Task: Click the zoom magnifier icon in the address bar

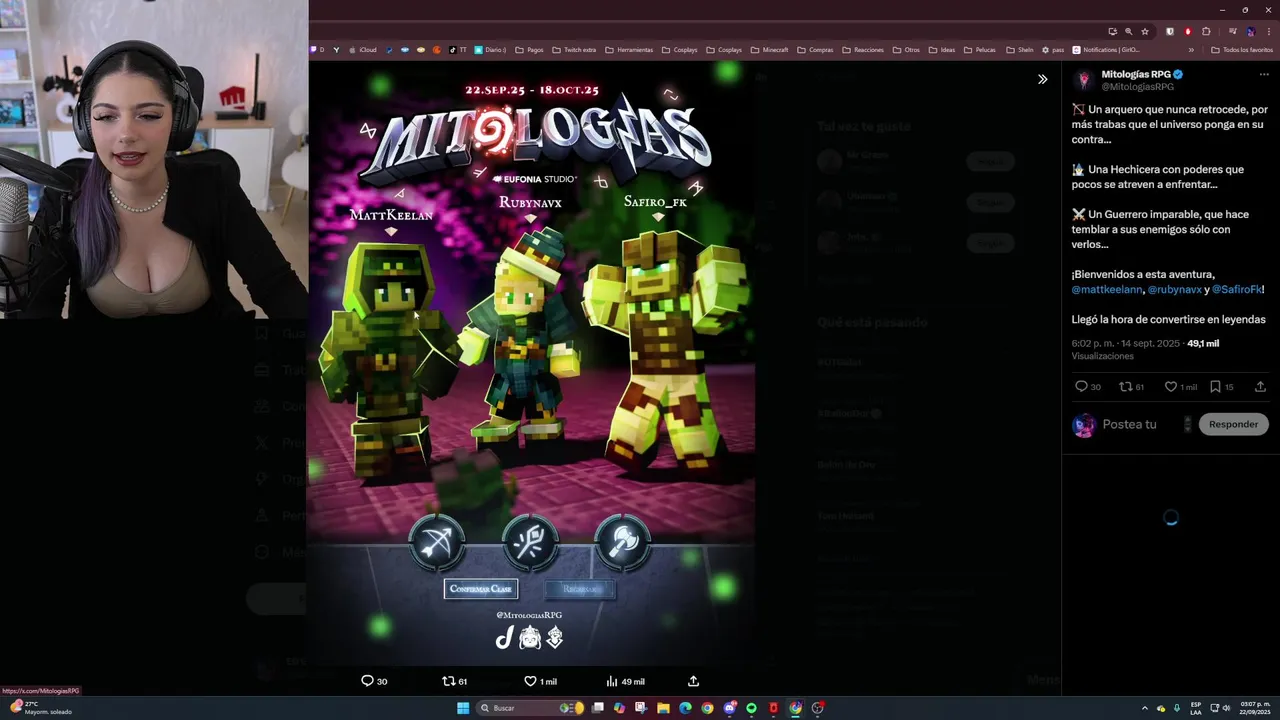Action: tap(1128, 31)
